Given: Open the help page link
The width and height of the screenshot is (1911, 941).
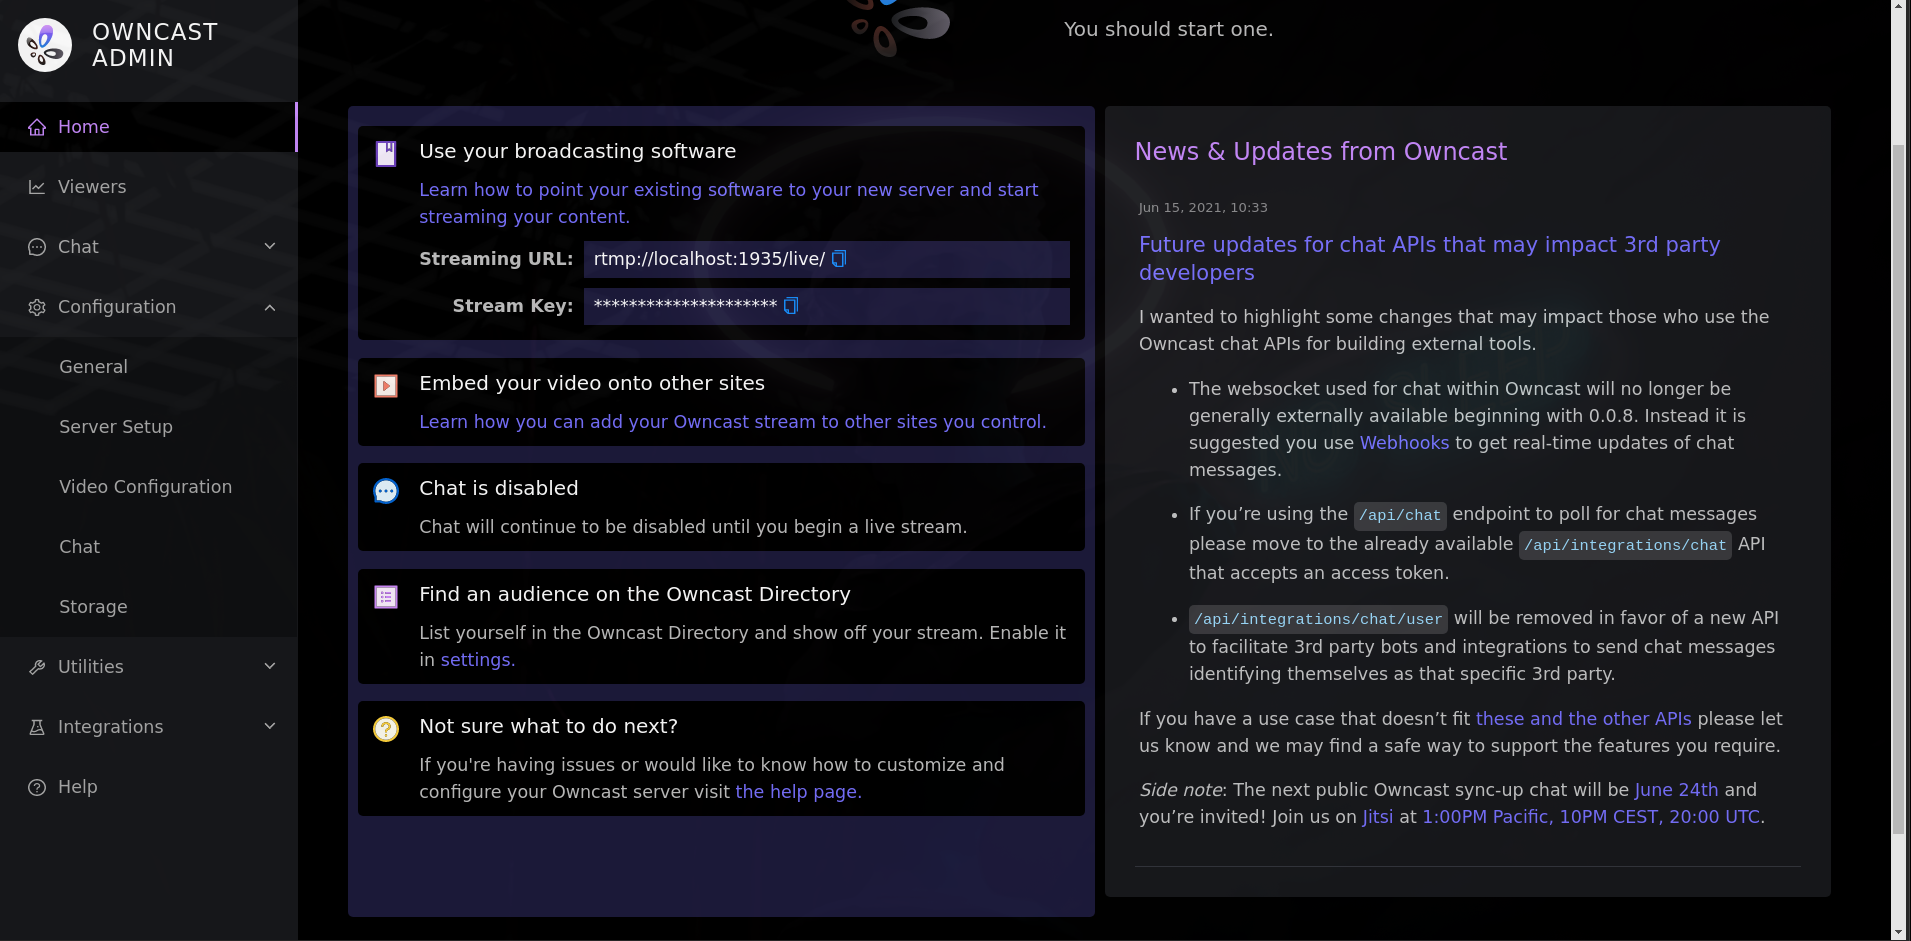Looking at the screenshot, I should [797, 791].
